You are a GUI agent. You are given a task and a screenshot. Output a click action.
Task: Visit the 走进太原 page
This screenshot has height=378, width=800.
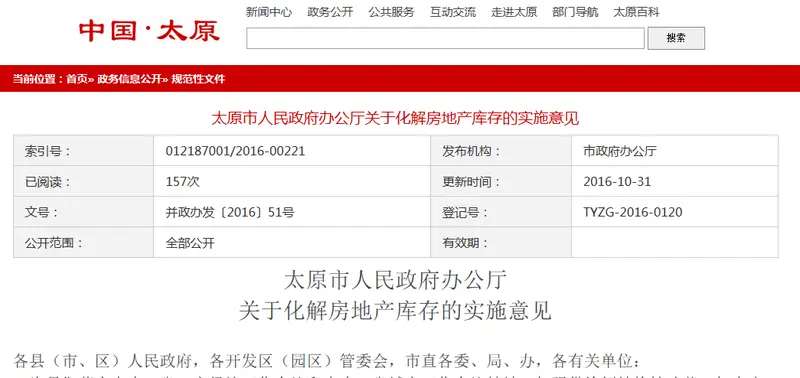point(514,12)
